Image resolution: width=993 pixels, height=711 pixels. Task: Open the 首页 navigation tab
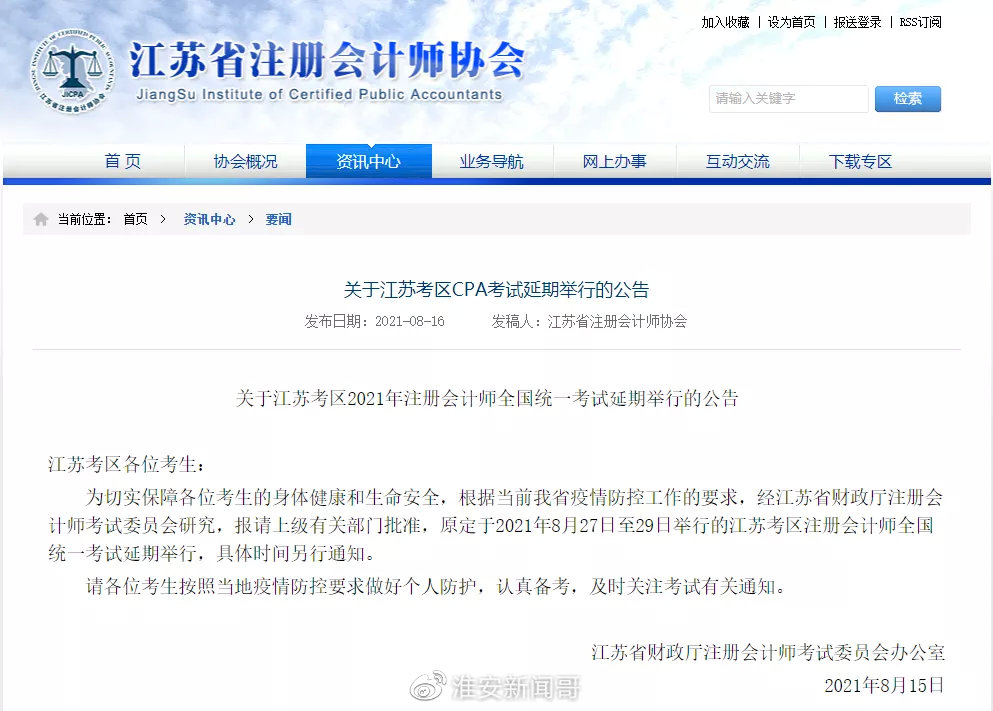coord(123,161)
